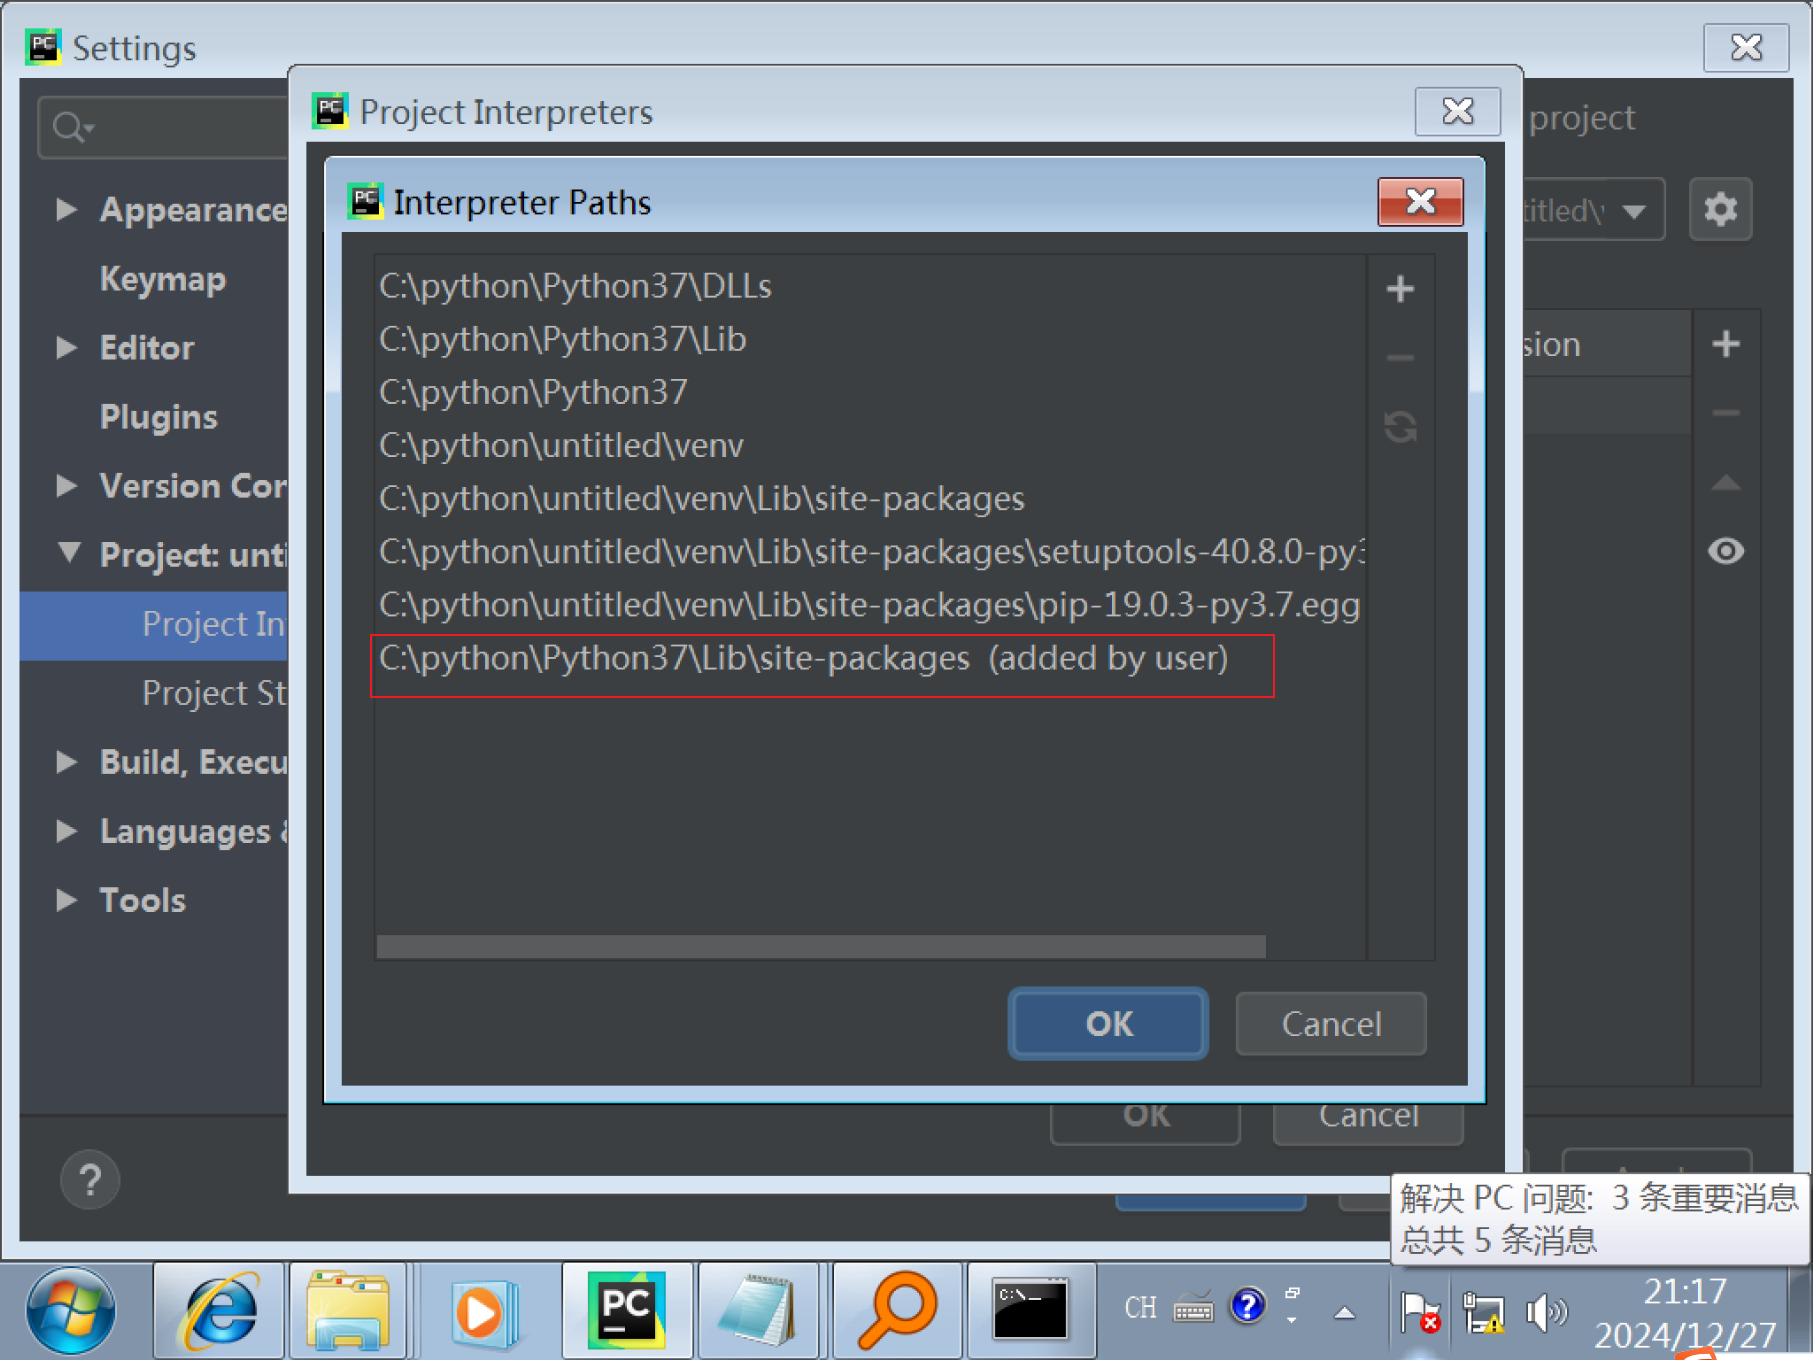Open Windows Explorer folder on taskbar
Viewport: 1813px width, 1360px height.
coord(348,1311)
